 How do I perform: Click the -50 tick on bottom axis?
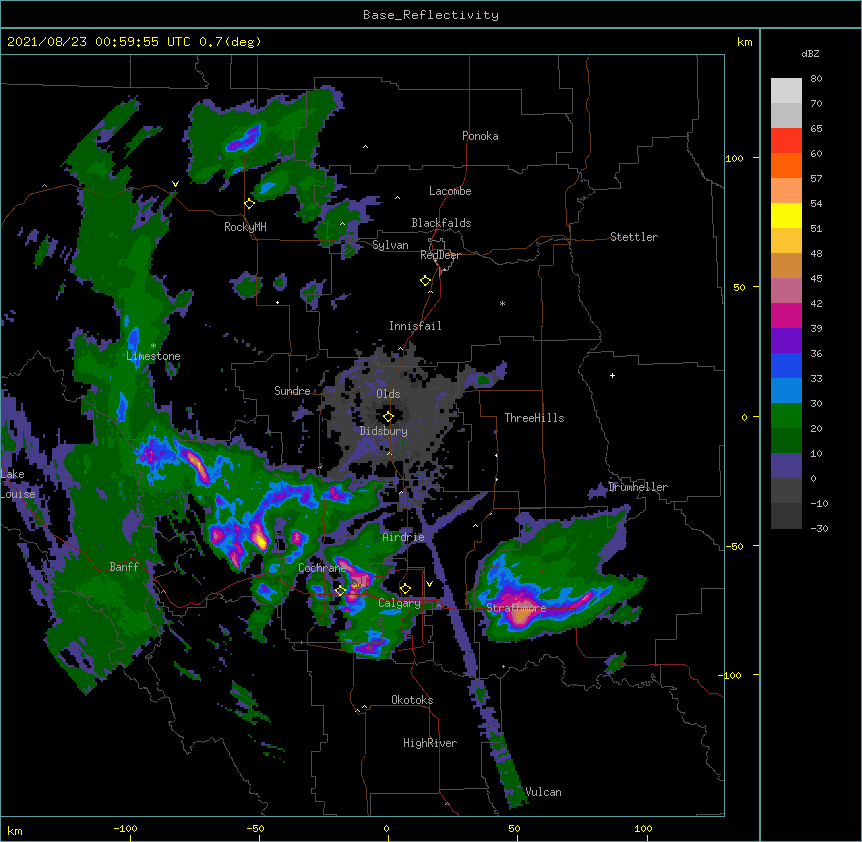[255, 828]
